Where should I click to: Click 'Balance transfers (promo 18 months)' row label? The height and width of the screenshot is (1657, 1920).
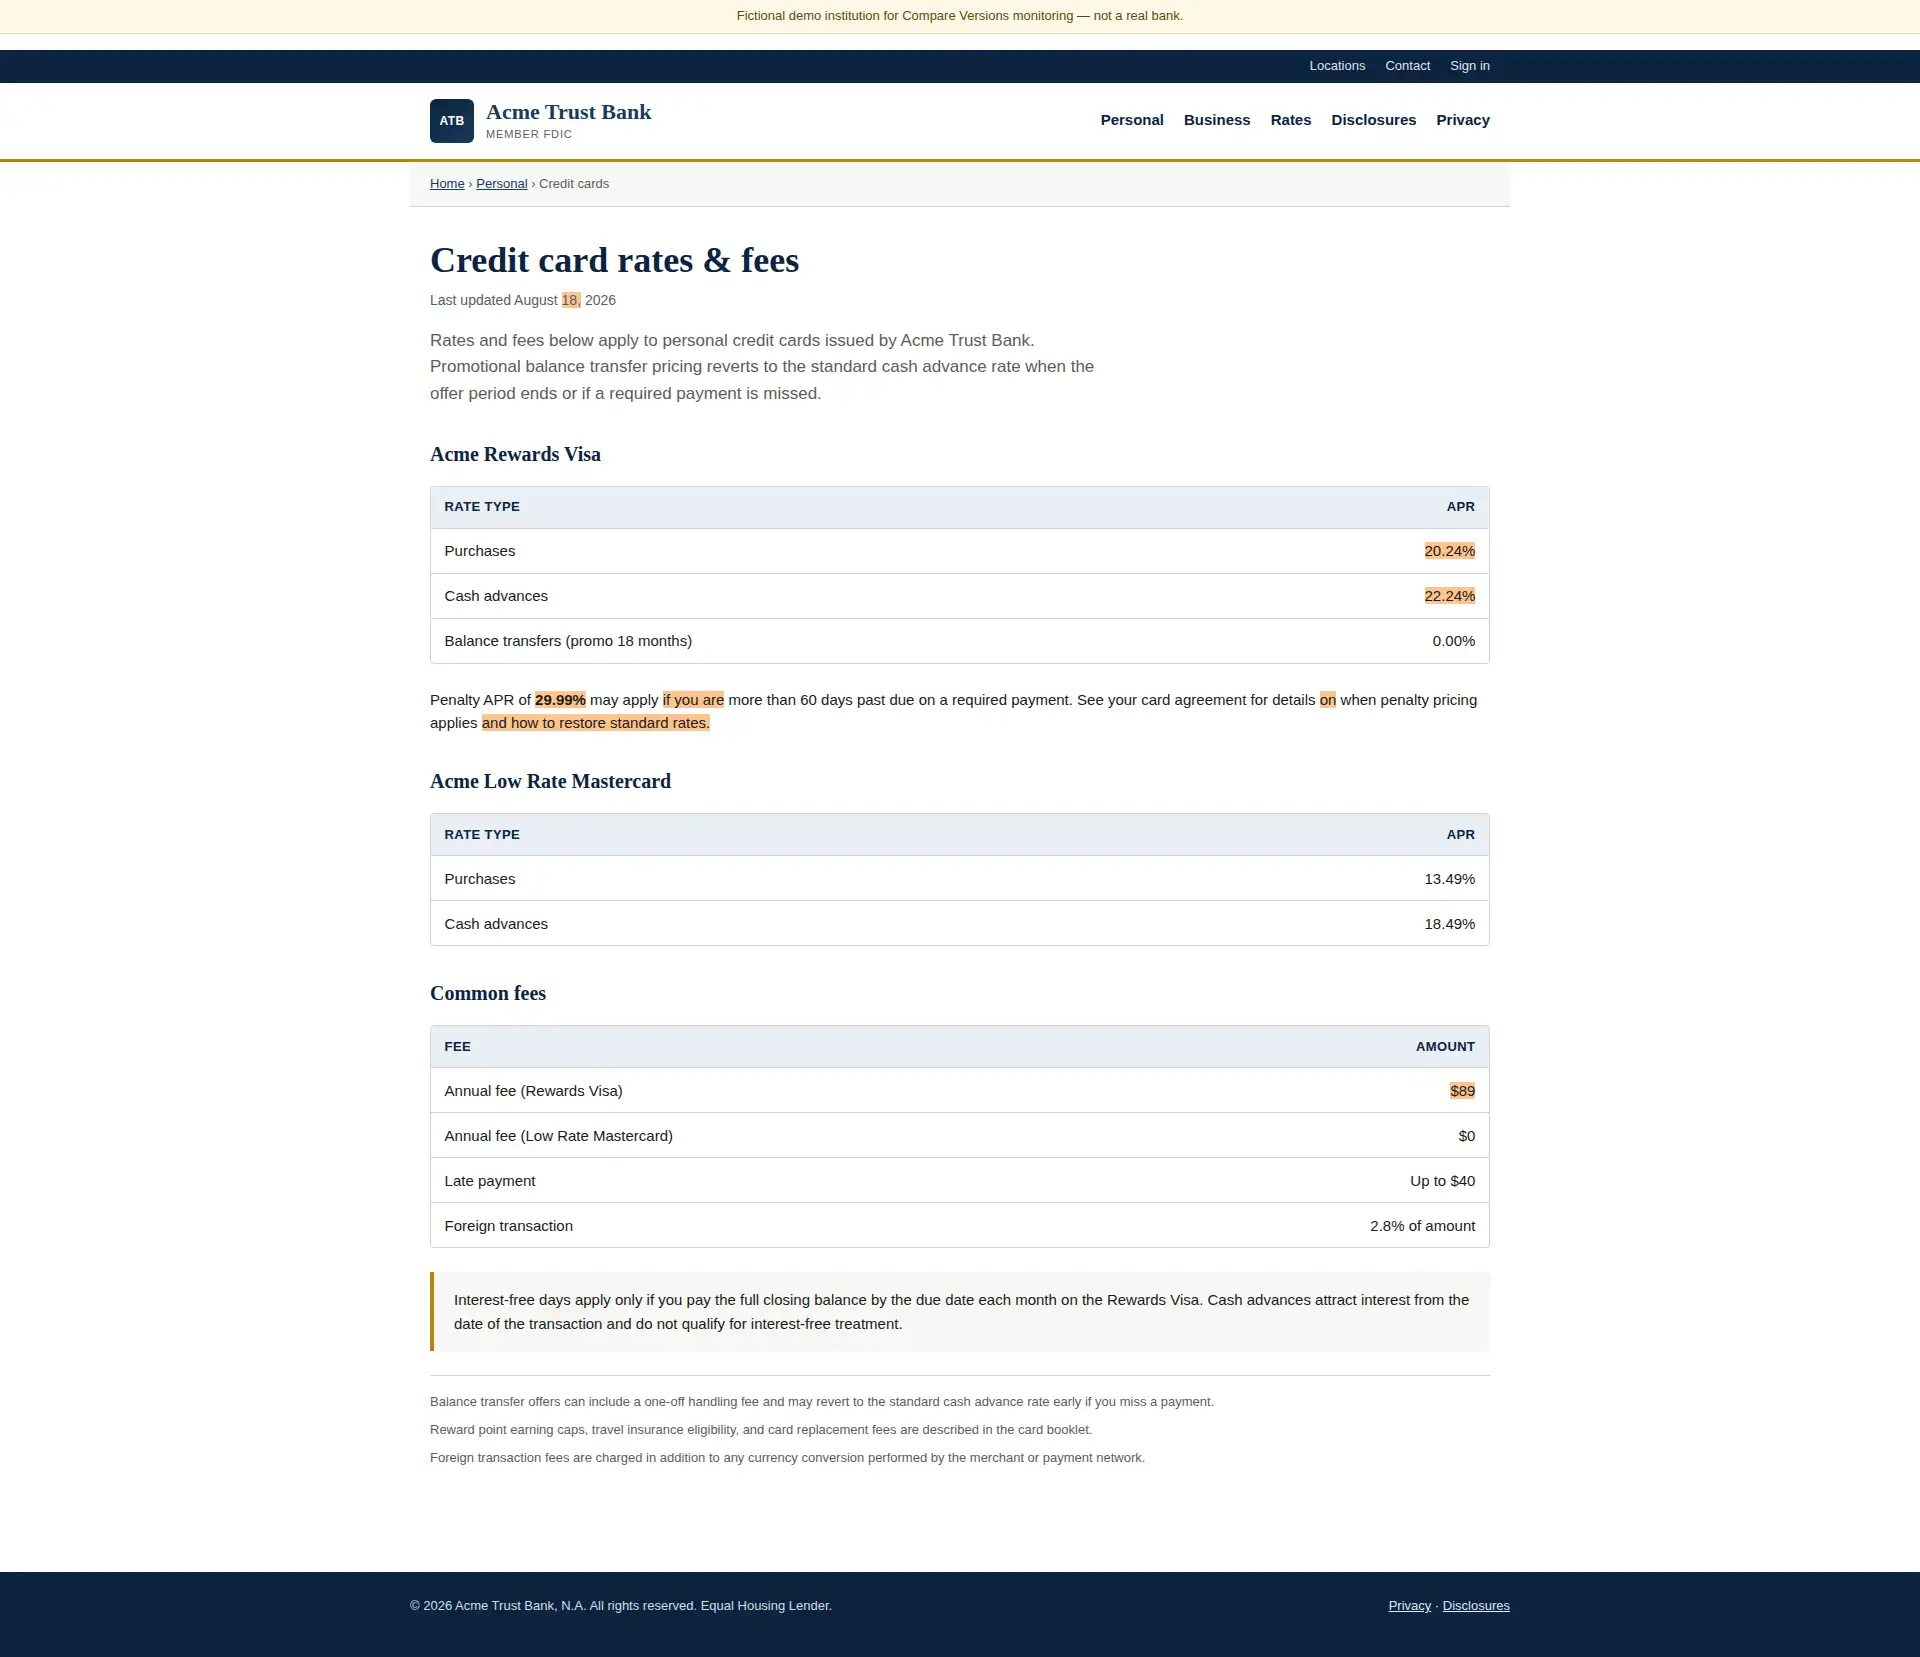click(x=568, y=641)
